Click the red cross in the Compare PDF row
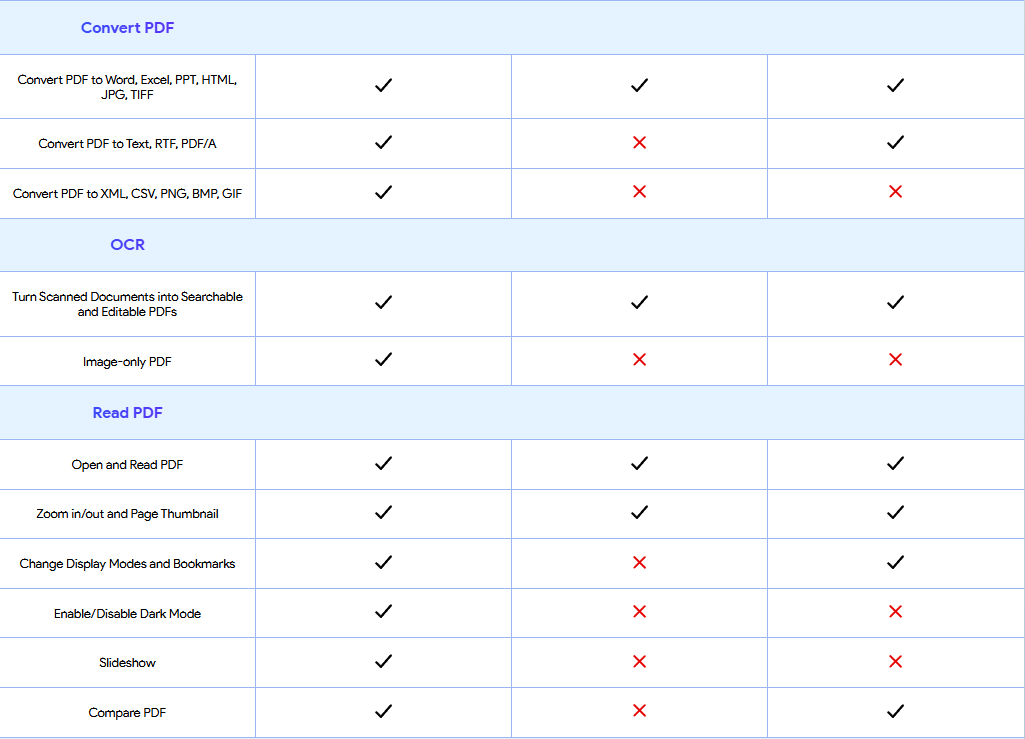The image size is (1025, 739). pyautogui.click(x=639, y=710)
